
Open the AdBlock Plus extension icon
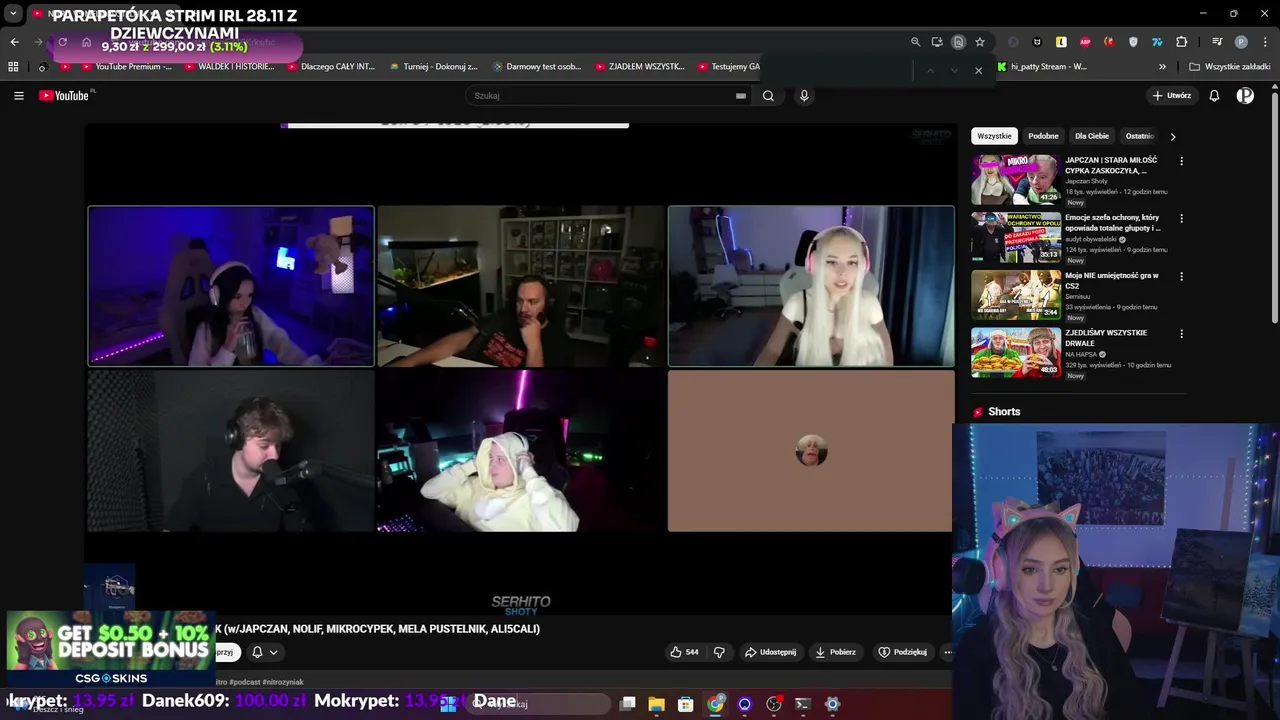pyautogui.click(x=1085, y=42)
